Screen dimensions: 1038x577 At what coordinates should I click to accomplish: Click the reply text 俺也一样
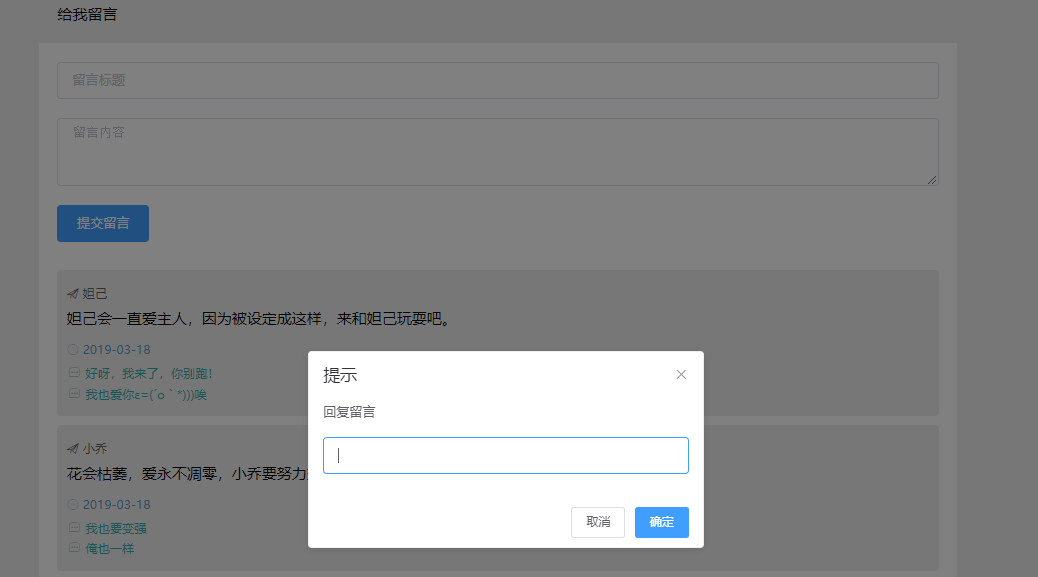109,548
